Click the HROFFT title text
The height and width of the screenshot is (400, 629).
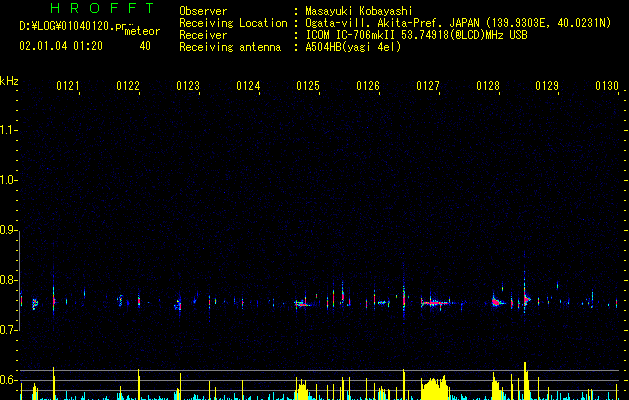(x=102, y=8)
